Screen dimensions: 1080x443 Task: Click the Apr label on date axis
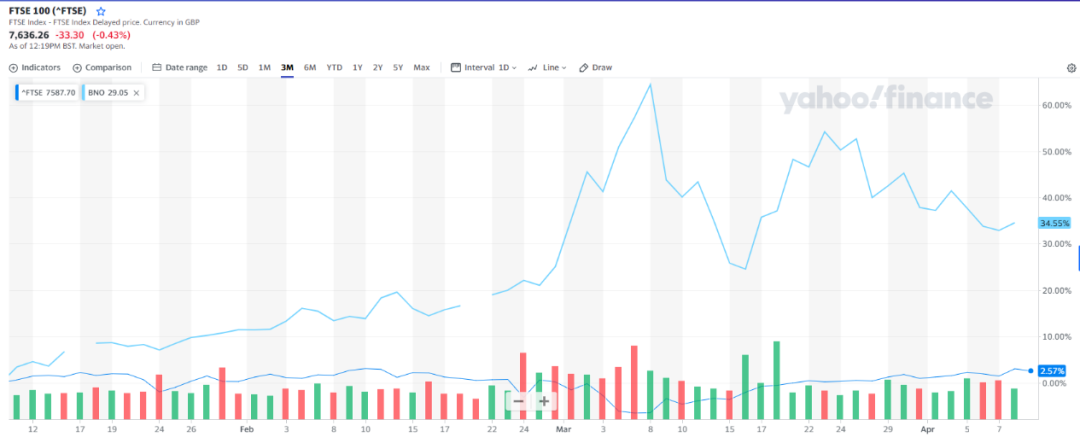(926, 429)
